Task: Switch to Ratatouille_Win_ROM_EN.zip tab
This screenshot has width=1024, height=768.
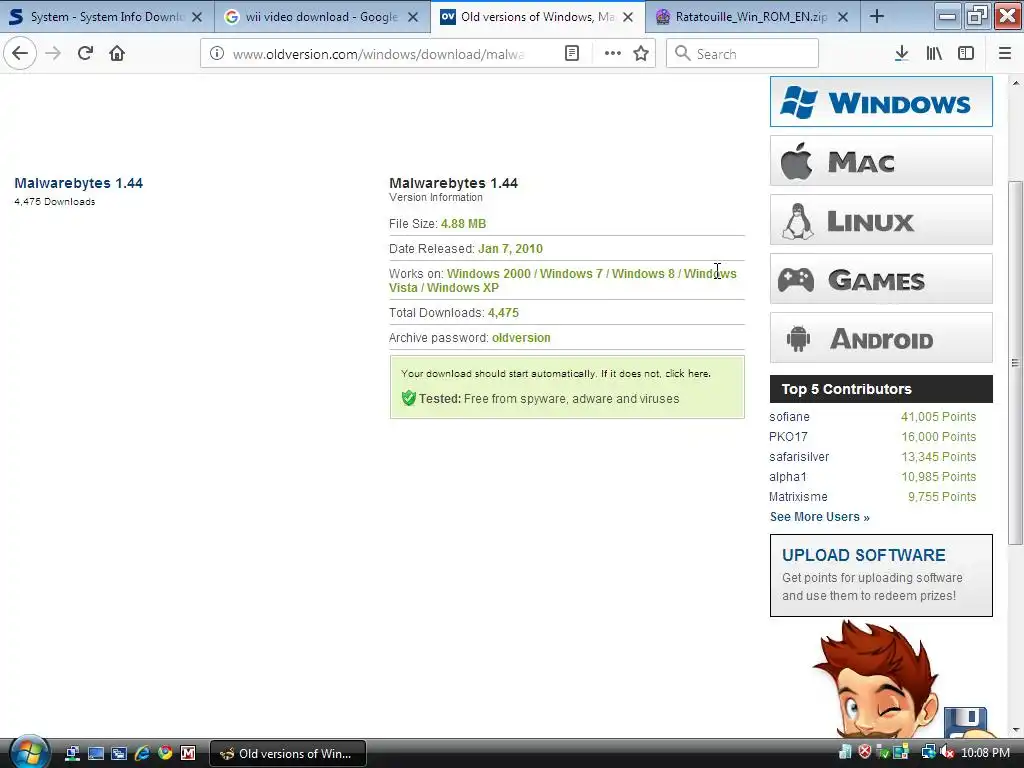Action: point(752,17)
